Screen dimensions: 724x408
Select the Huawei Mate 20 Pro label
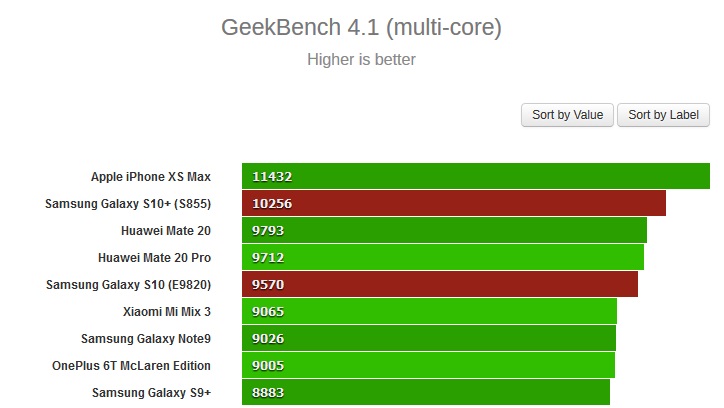(x=155, y=258)
